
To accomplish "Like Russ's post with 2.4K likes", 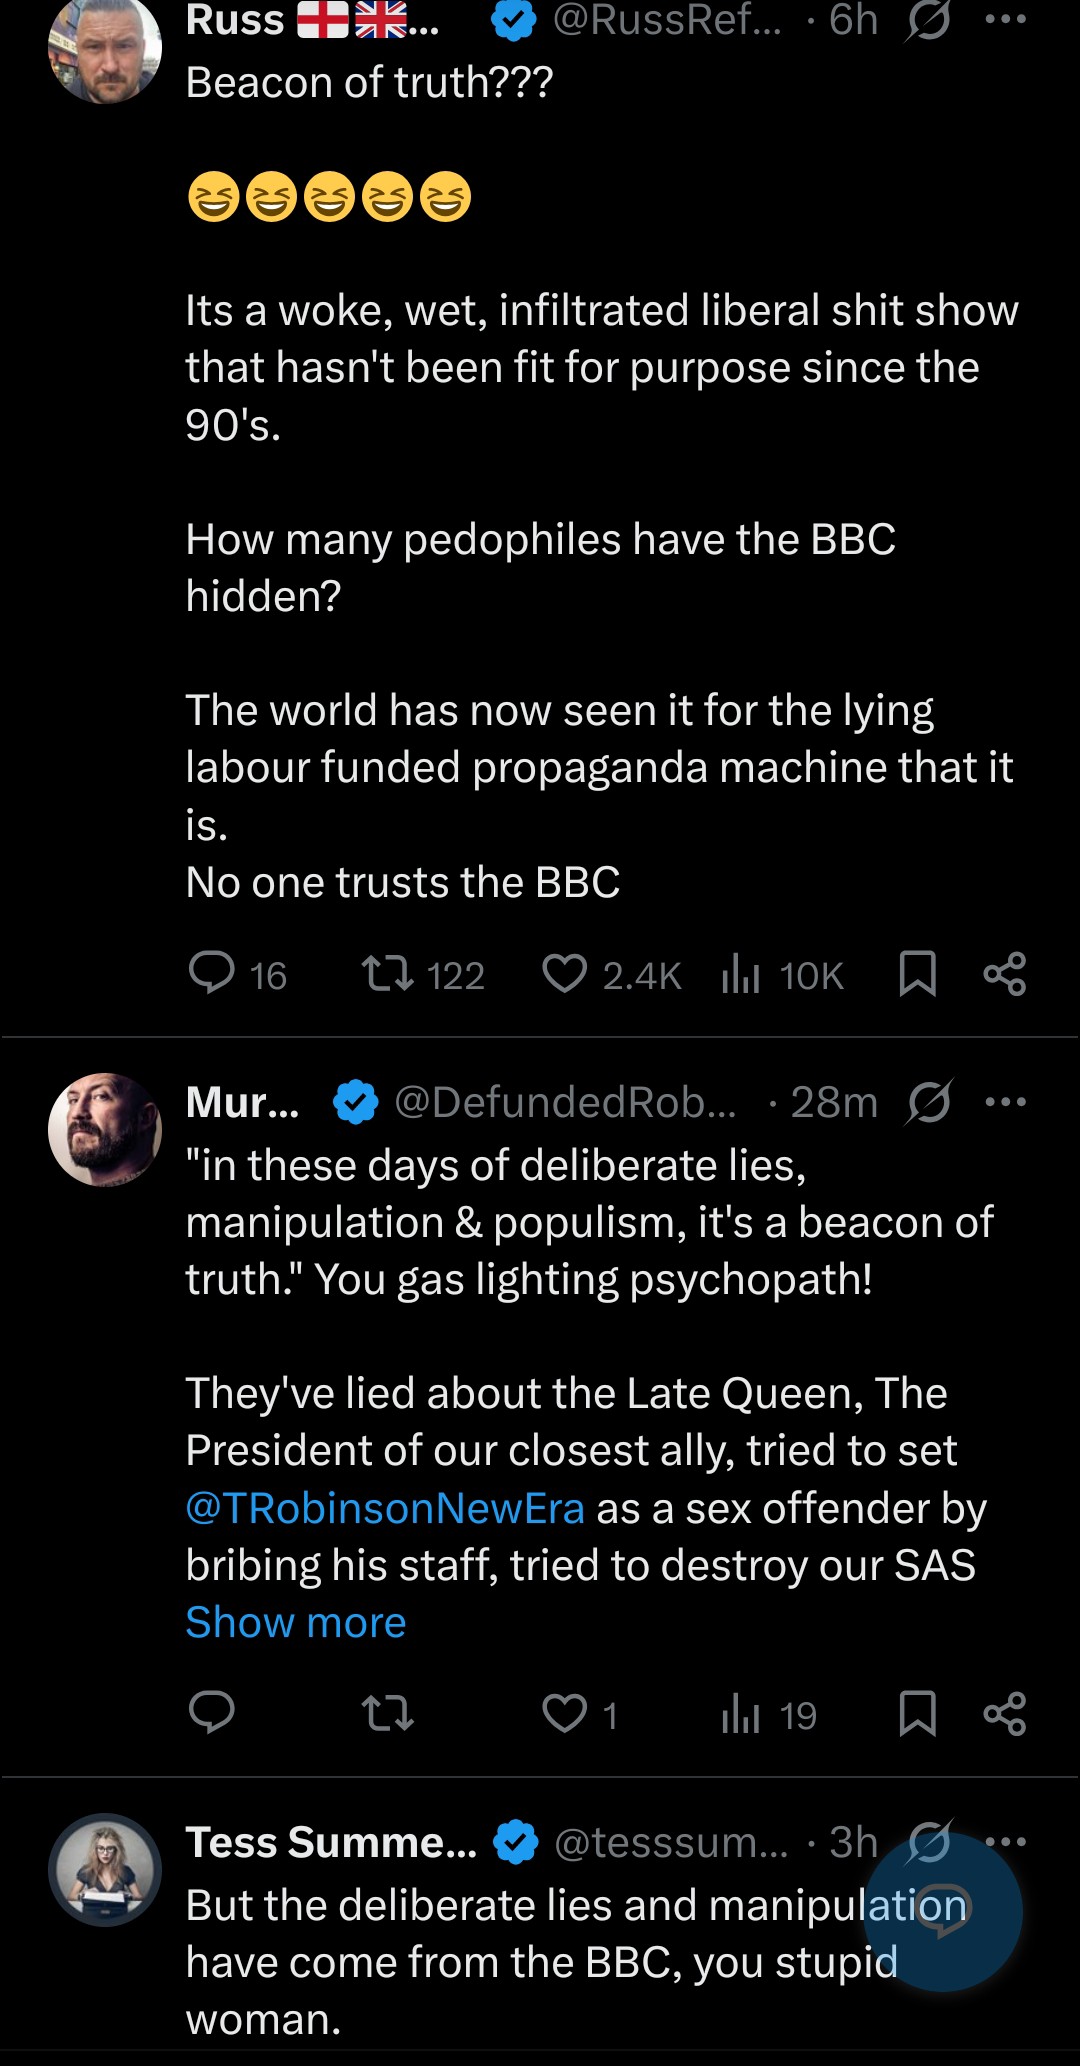I will pyautogui.click(x=565, y=974).
